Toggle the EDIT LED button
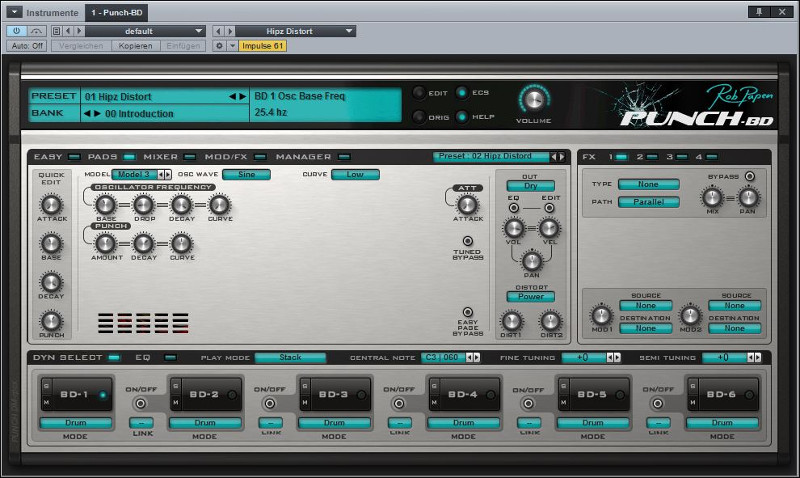 tap(418, 93)
